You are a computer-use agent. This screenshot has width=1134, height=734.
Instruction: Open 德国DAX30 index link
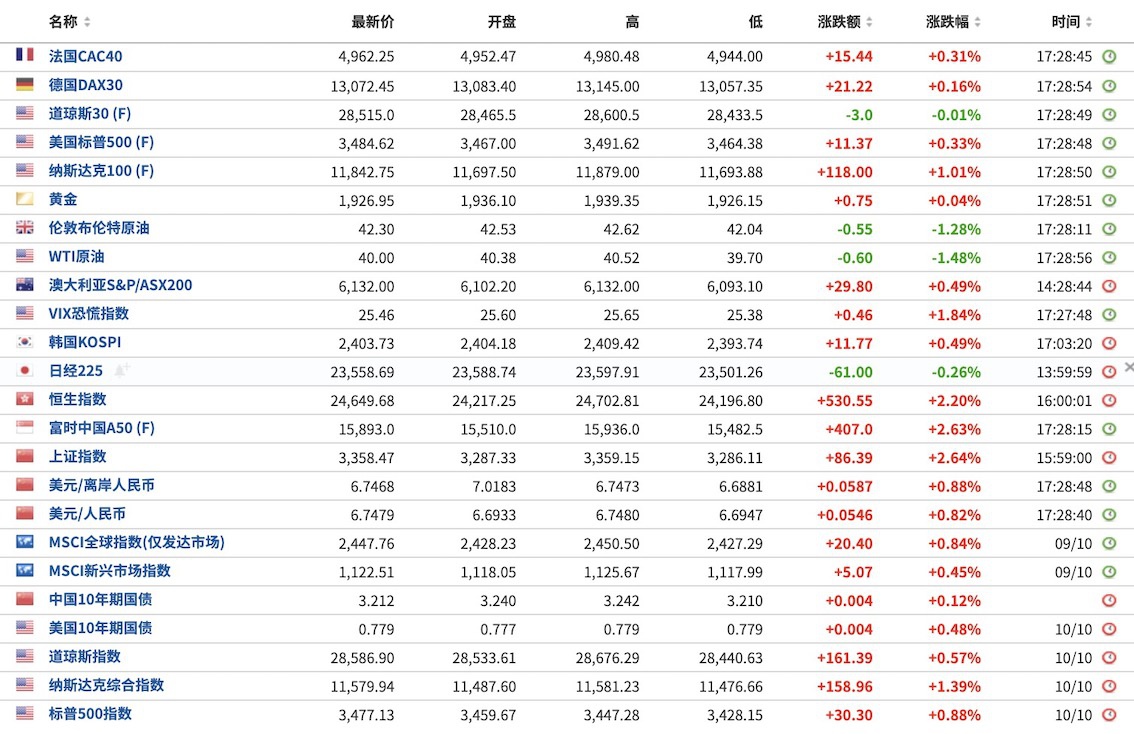point(85,85)
